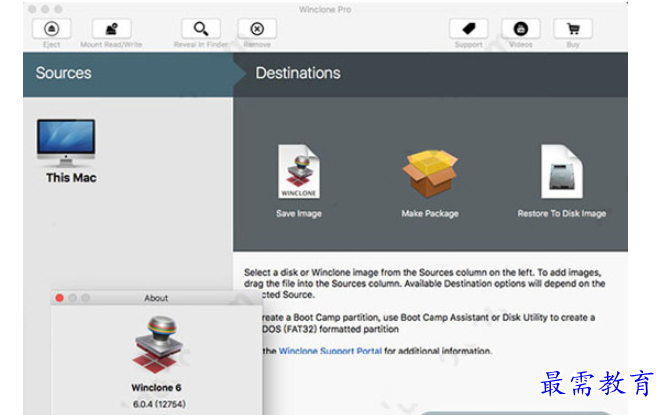Choose the Save Image destination
The width and height of the screenshot is (662, 415).
(x=299, y=181)
